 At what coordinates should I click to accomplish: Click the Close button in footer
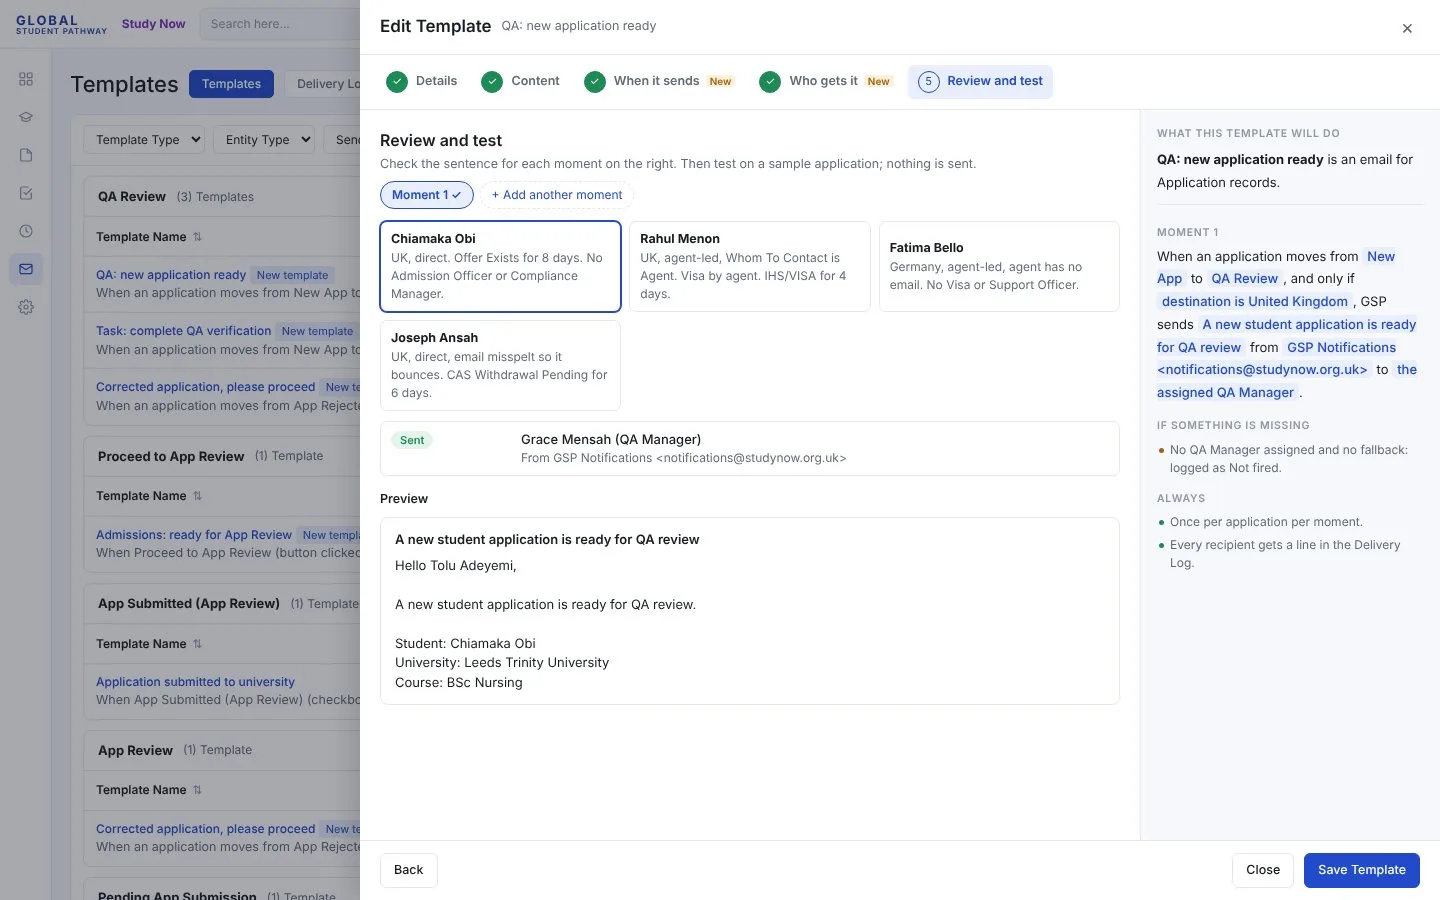pyautogui.click(x=1263, y=870)
